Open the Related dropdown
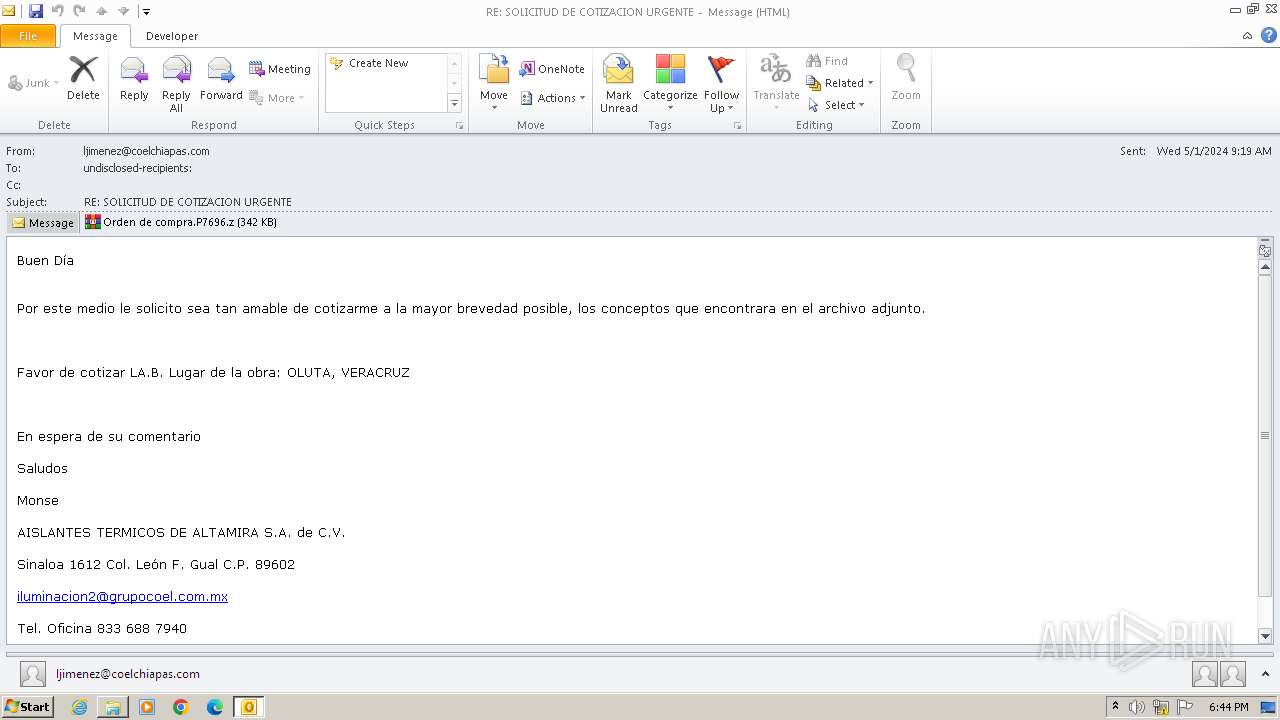1280x720 pixels. (840, 83)
